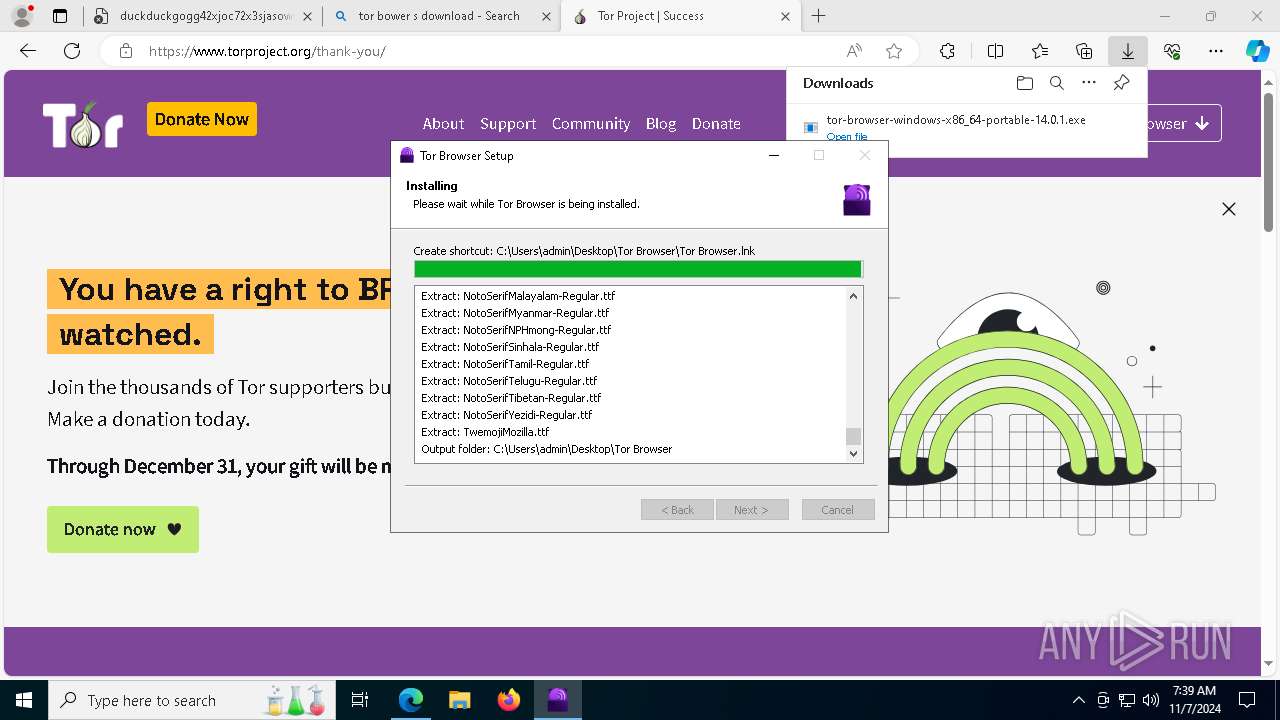Click Tor Browser Setup taskbar icon

pyautogui.click(x=558, y=700)
